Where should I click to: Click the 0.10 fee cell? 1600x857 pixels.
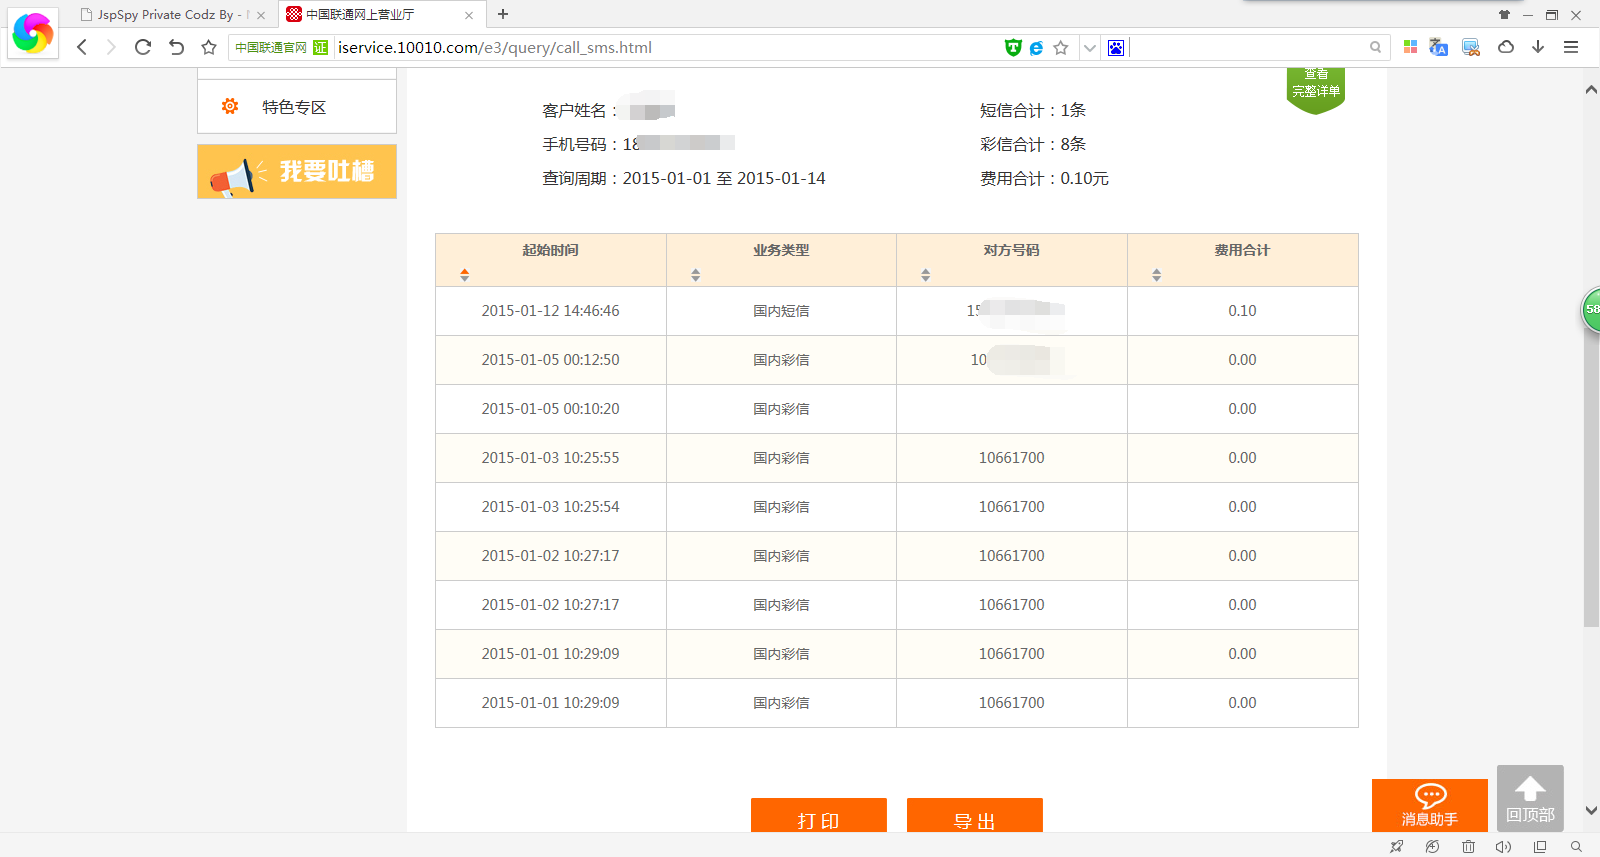tap(1242, 311)
